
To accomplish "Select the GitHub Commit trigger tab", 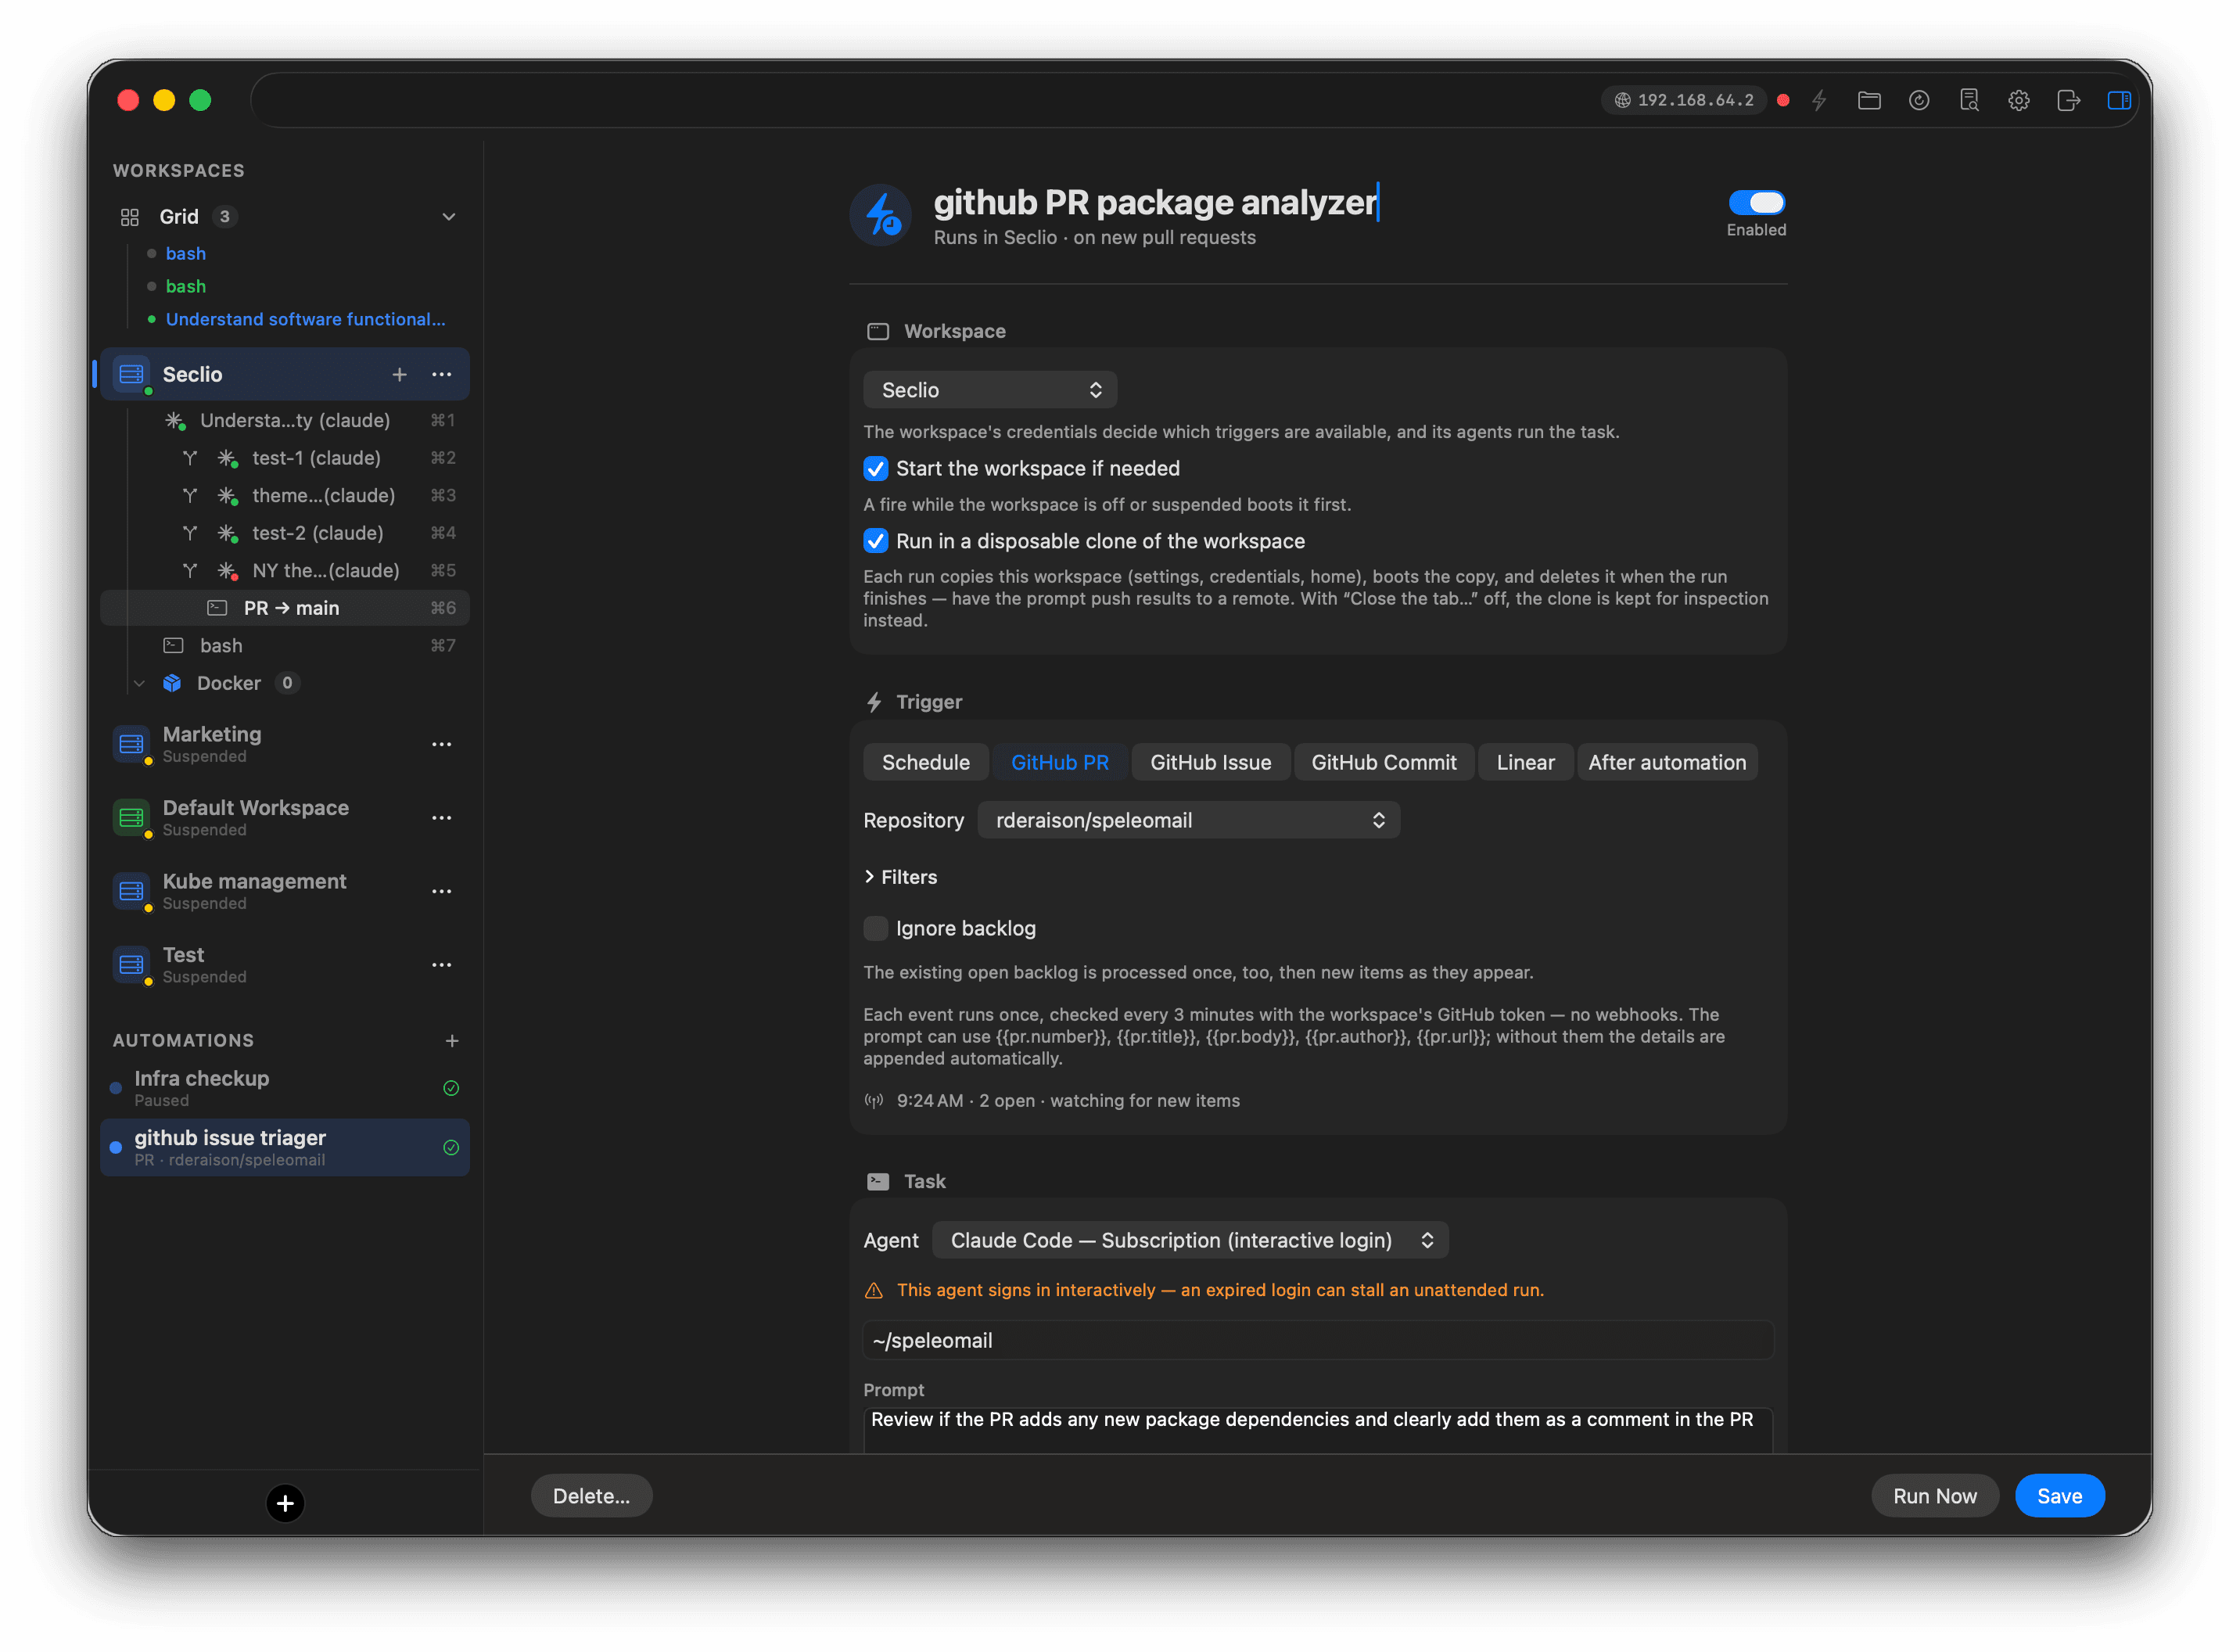I will 1384,763.
